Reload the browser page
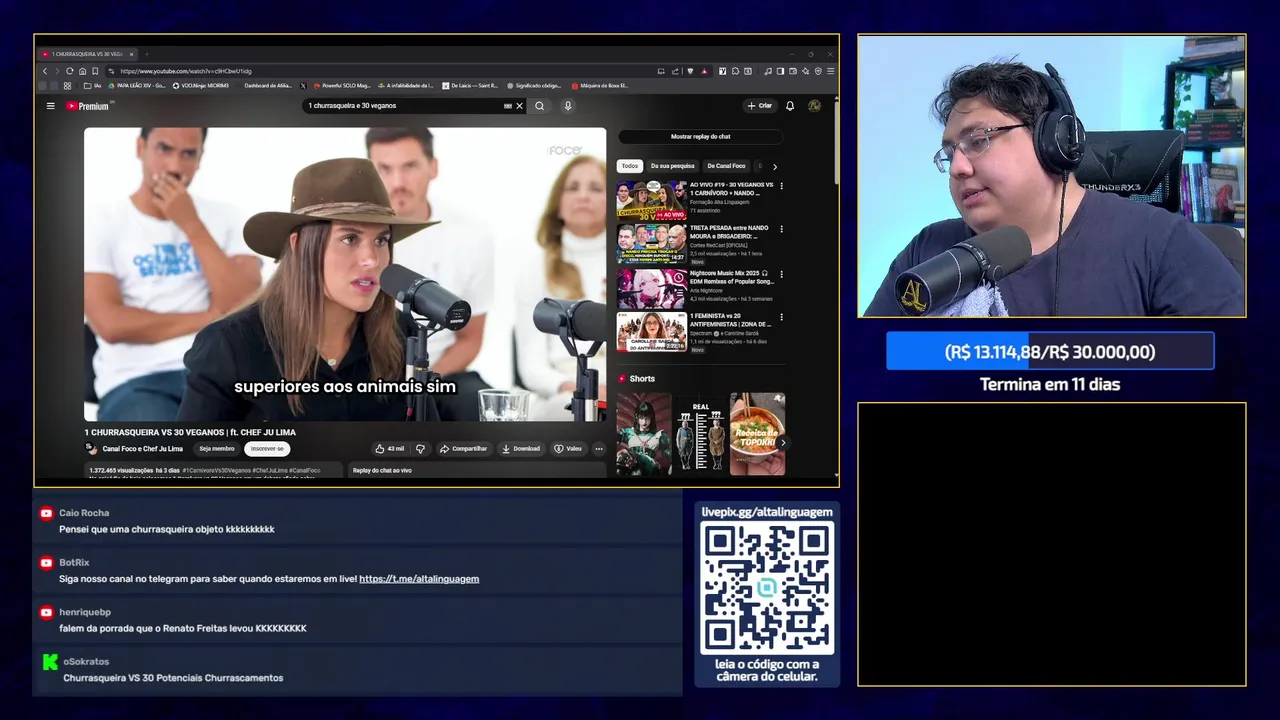Viewport: 1280px width, 720px height. [x=70, y=71]
